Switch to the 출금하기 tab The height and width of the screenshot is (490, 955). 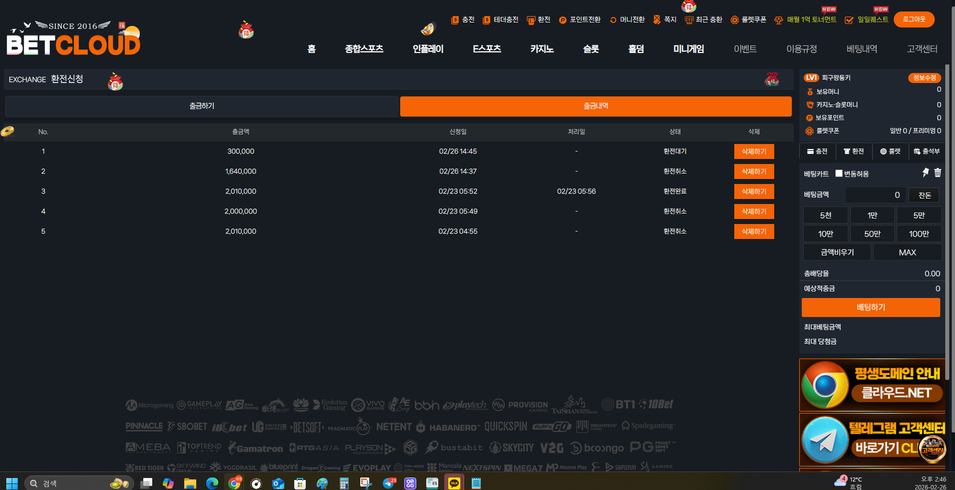(201, 106)
